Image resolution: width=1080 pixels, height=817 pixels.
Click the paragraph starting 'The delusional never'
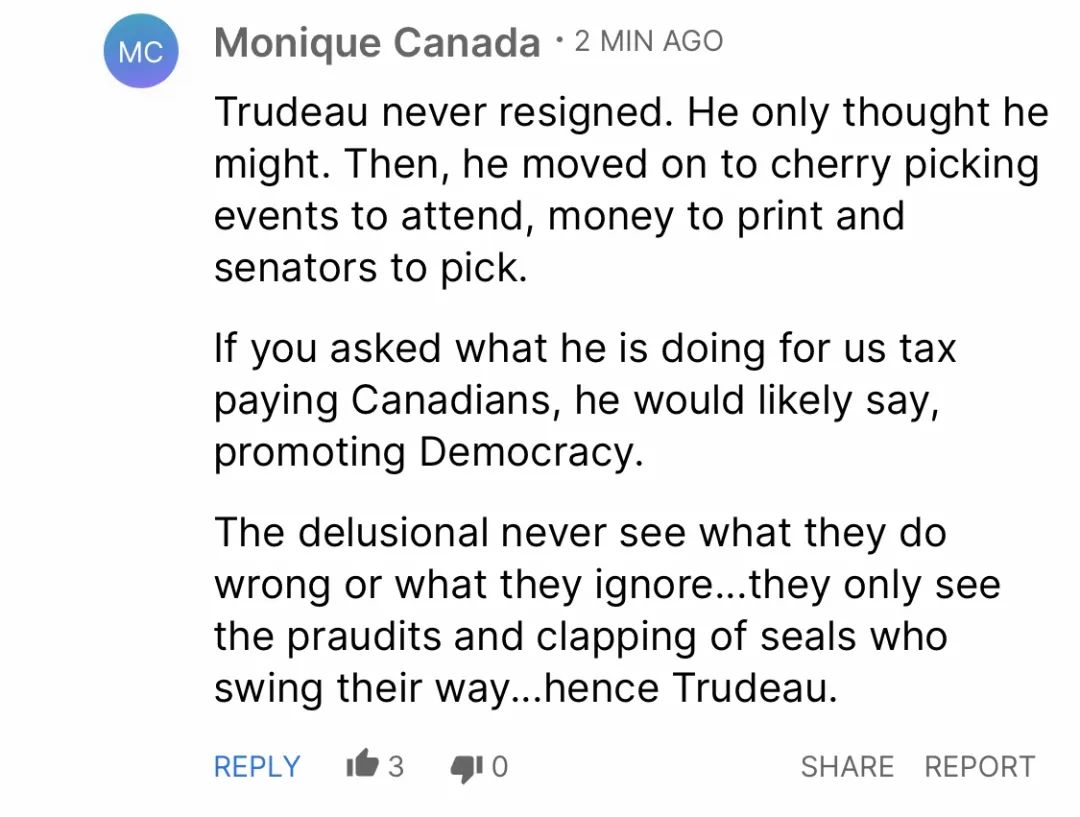607,610
